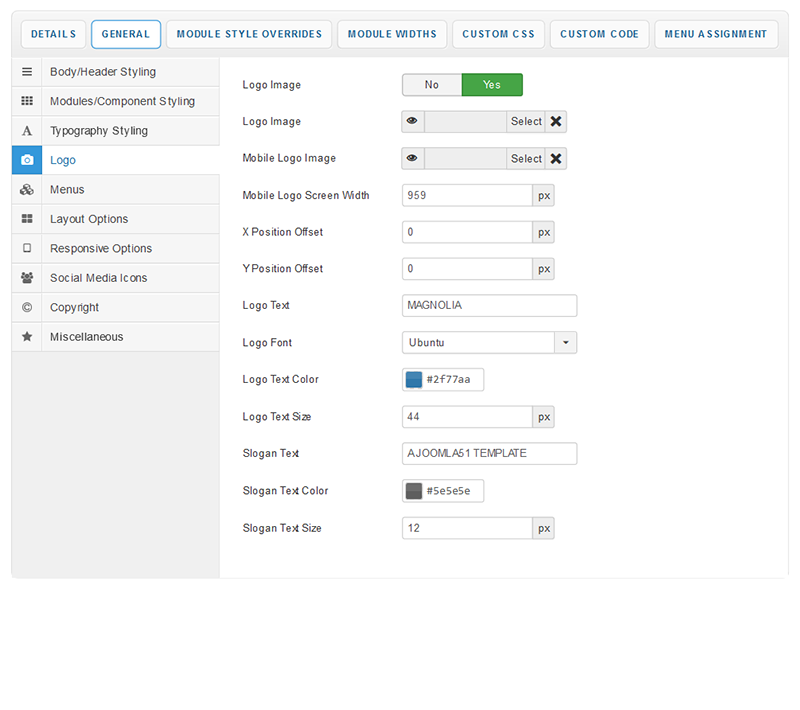Viewport: 800px width, 710px height.
Task: Clear the Mobile Logo Image with X
Action: (556, 159)
